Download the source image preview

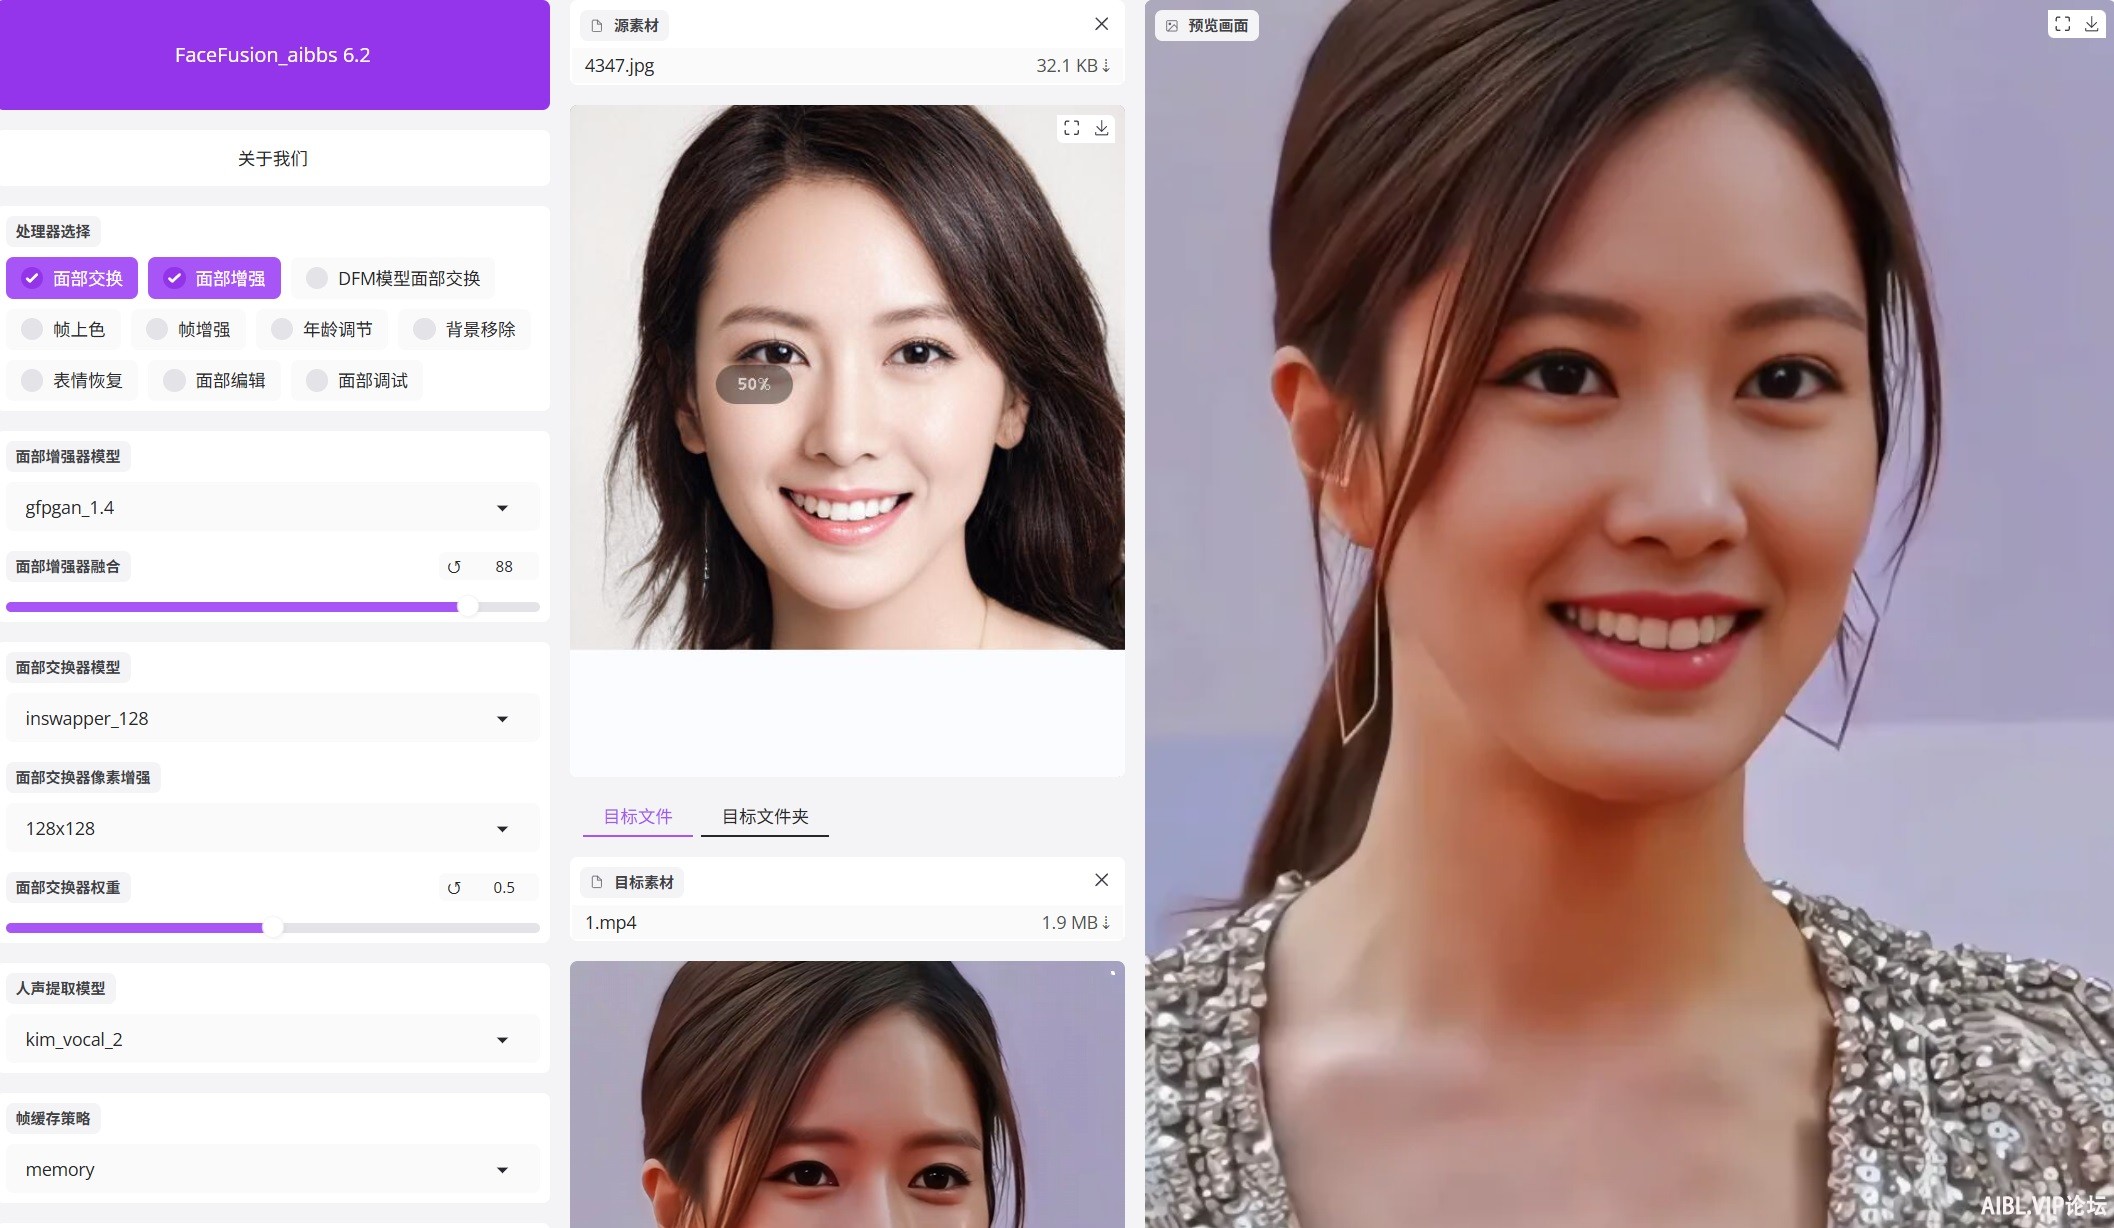pyautogui.click(x=1101, y=128)
